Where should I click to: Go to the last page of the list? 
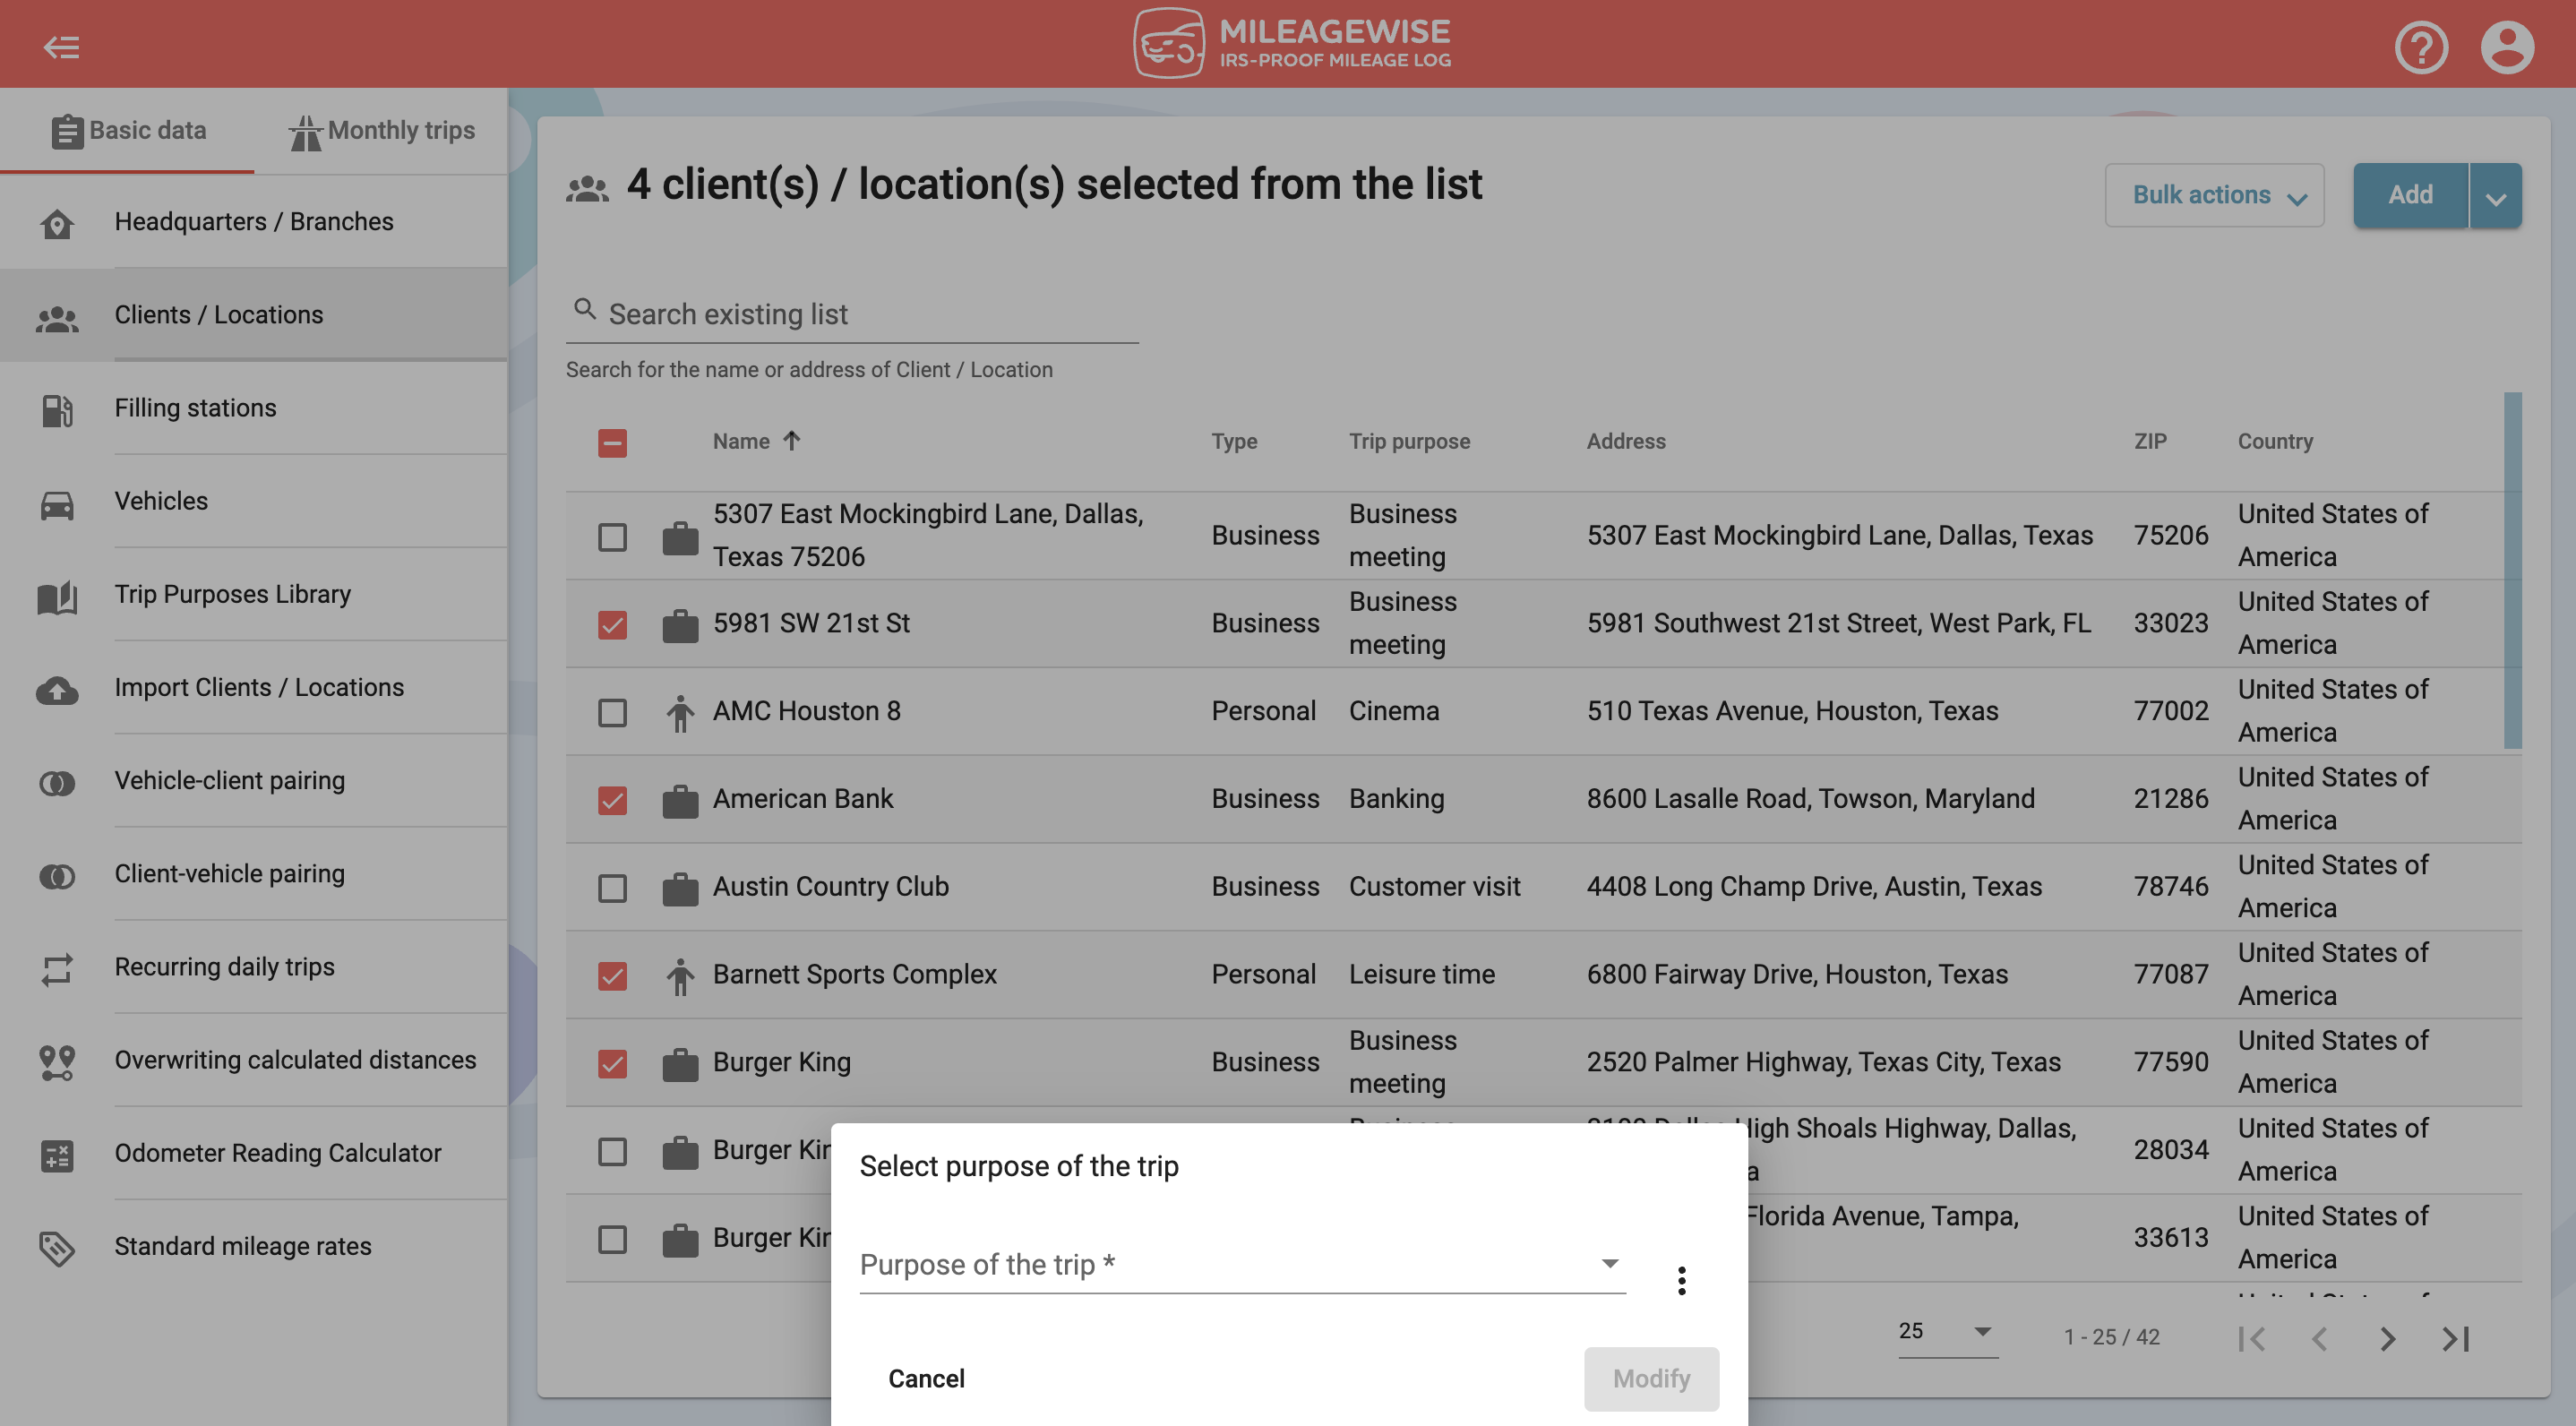tap(2456, 1338)
